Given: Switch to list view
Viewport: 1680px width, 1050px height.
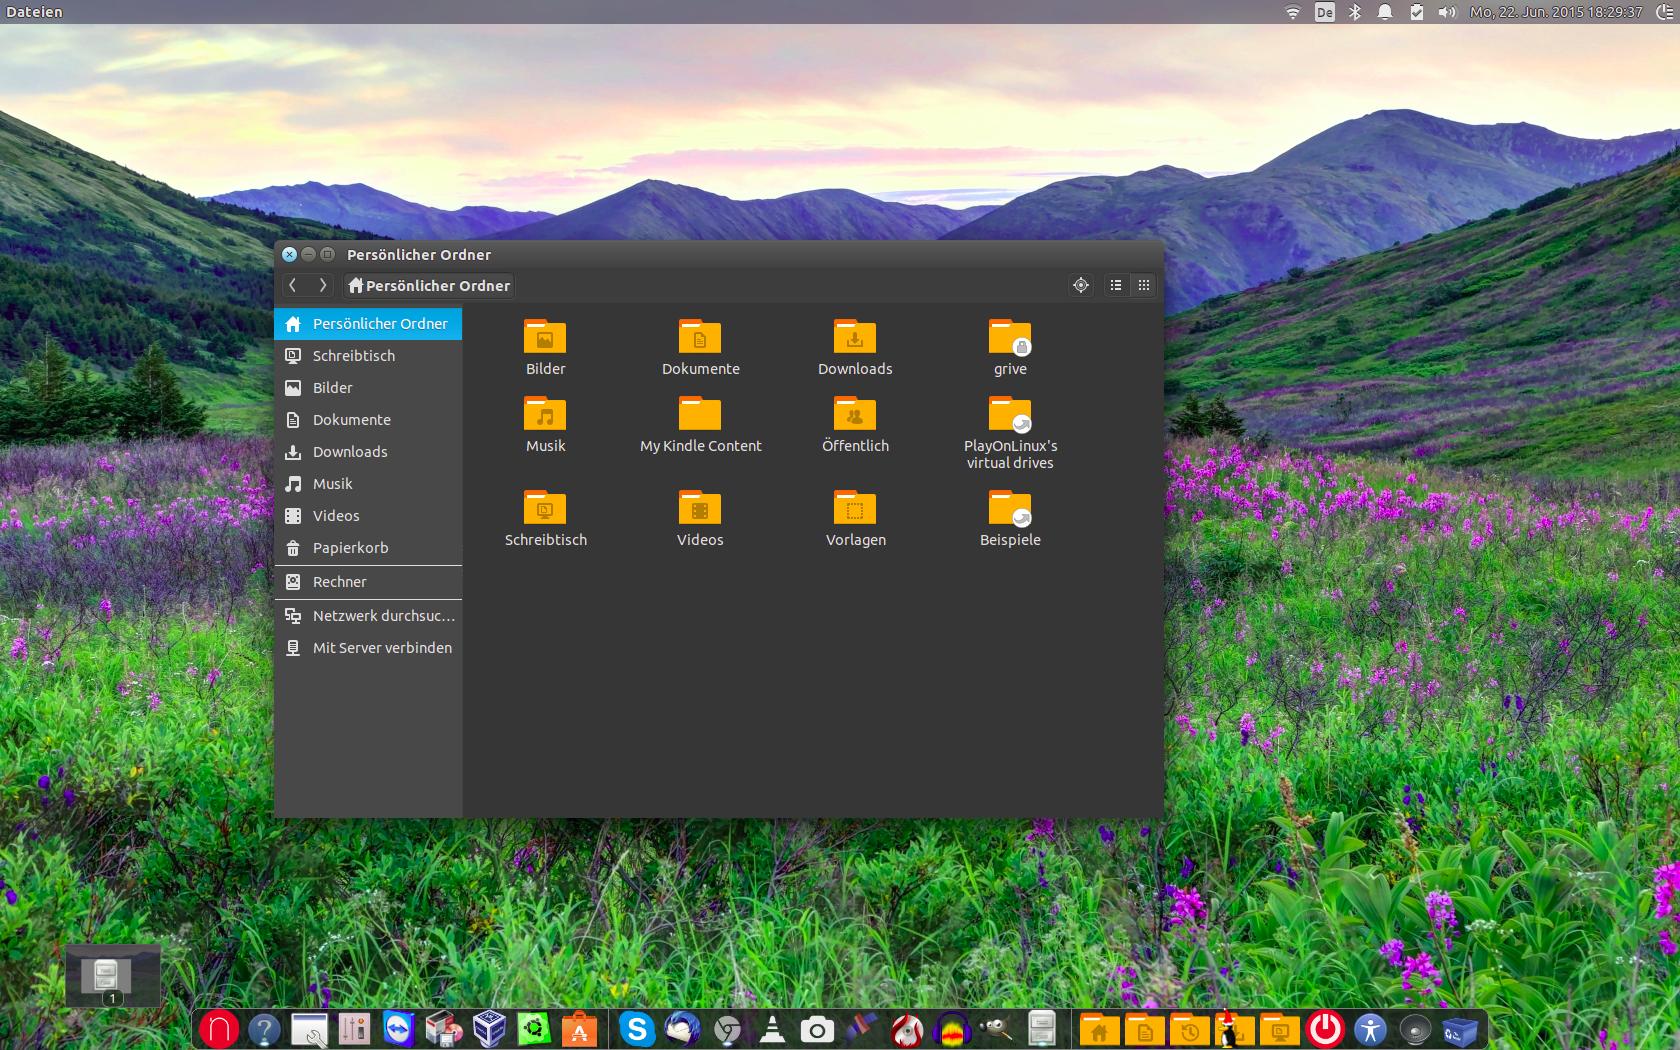Looking at the screenshot, I should pos(1116,285).
